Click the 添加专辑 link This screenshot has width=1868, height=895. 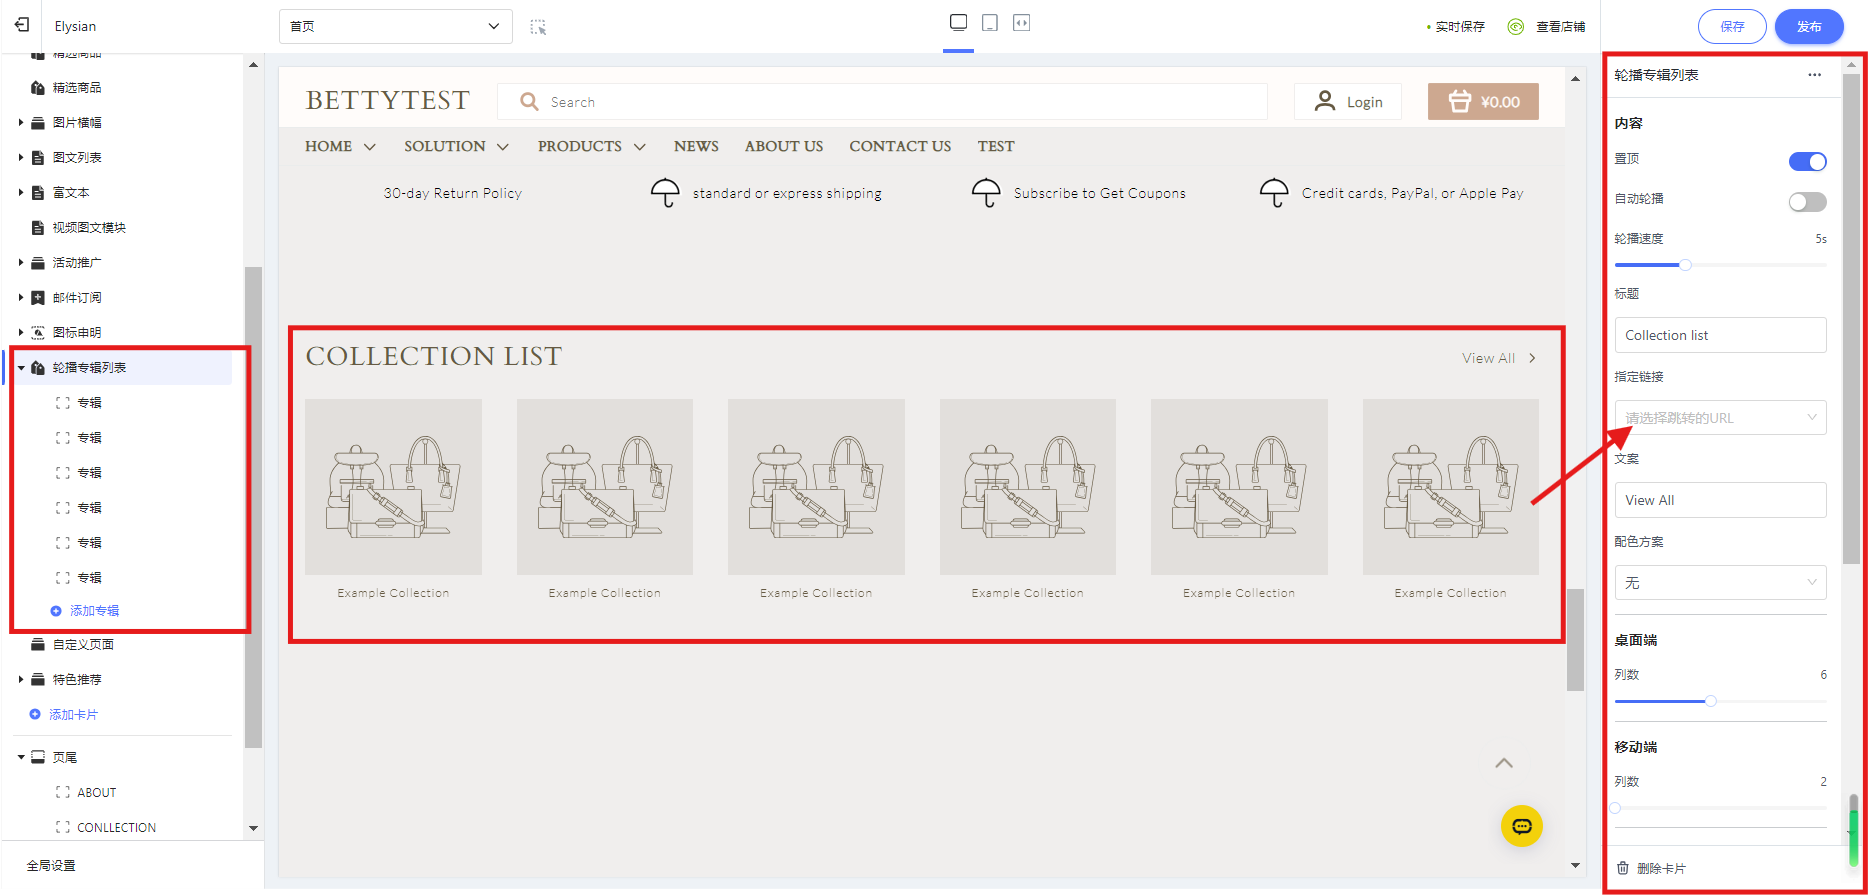coord(94,611)
